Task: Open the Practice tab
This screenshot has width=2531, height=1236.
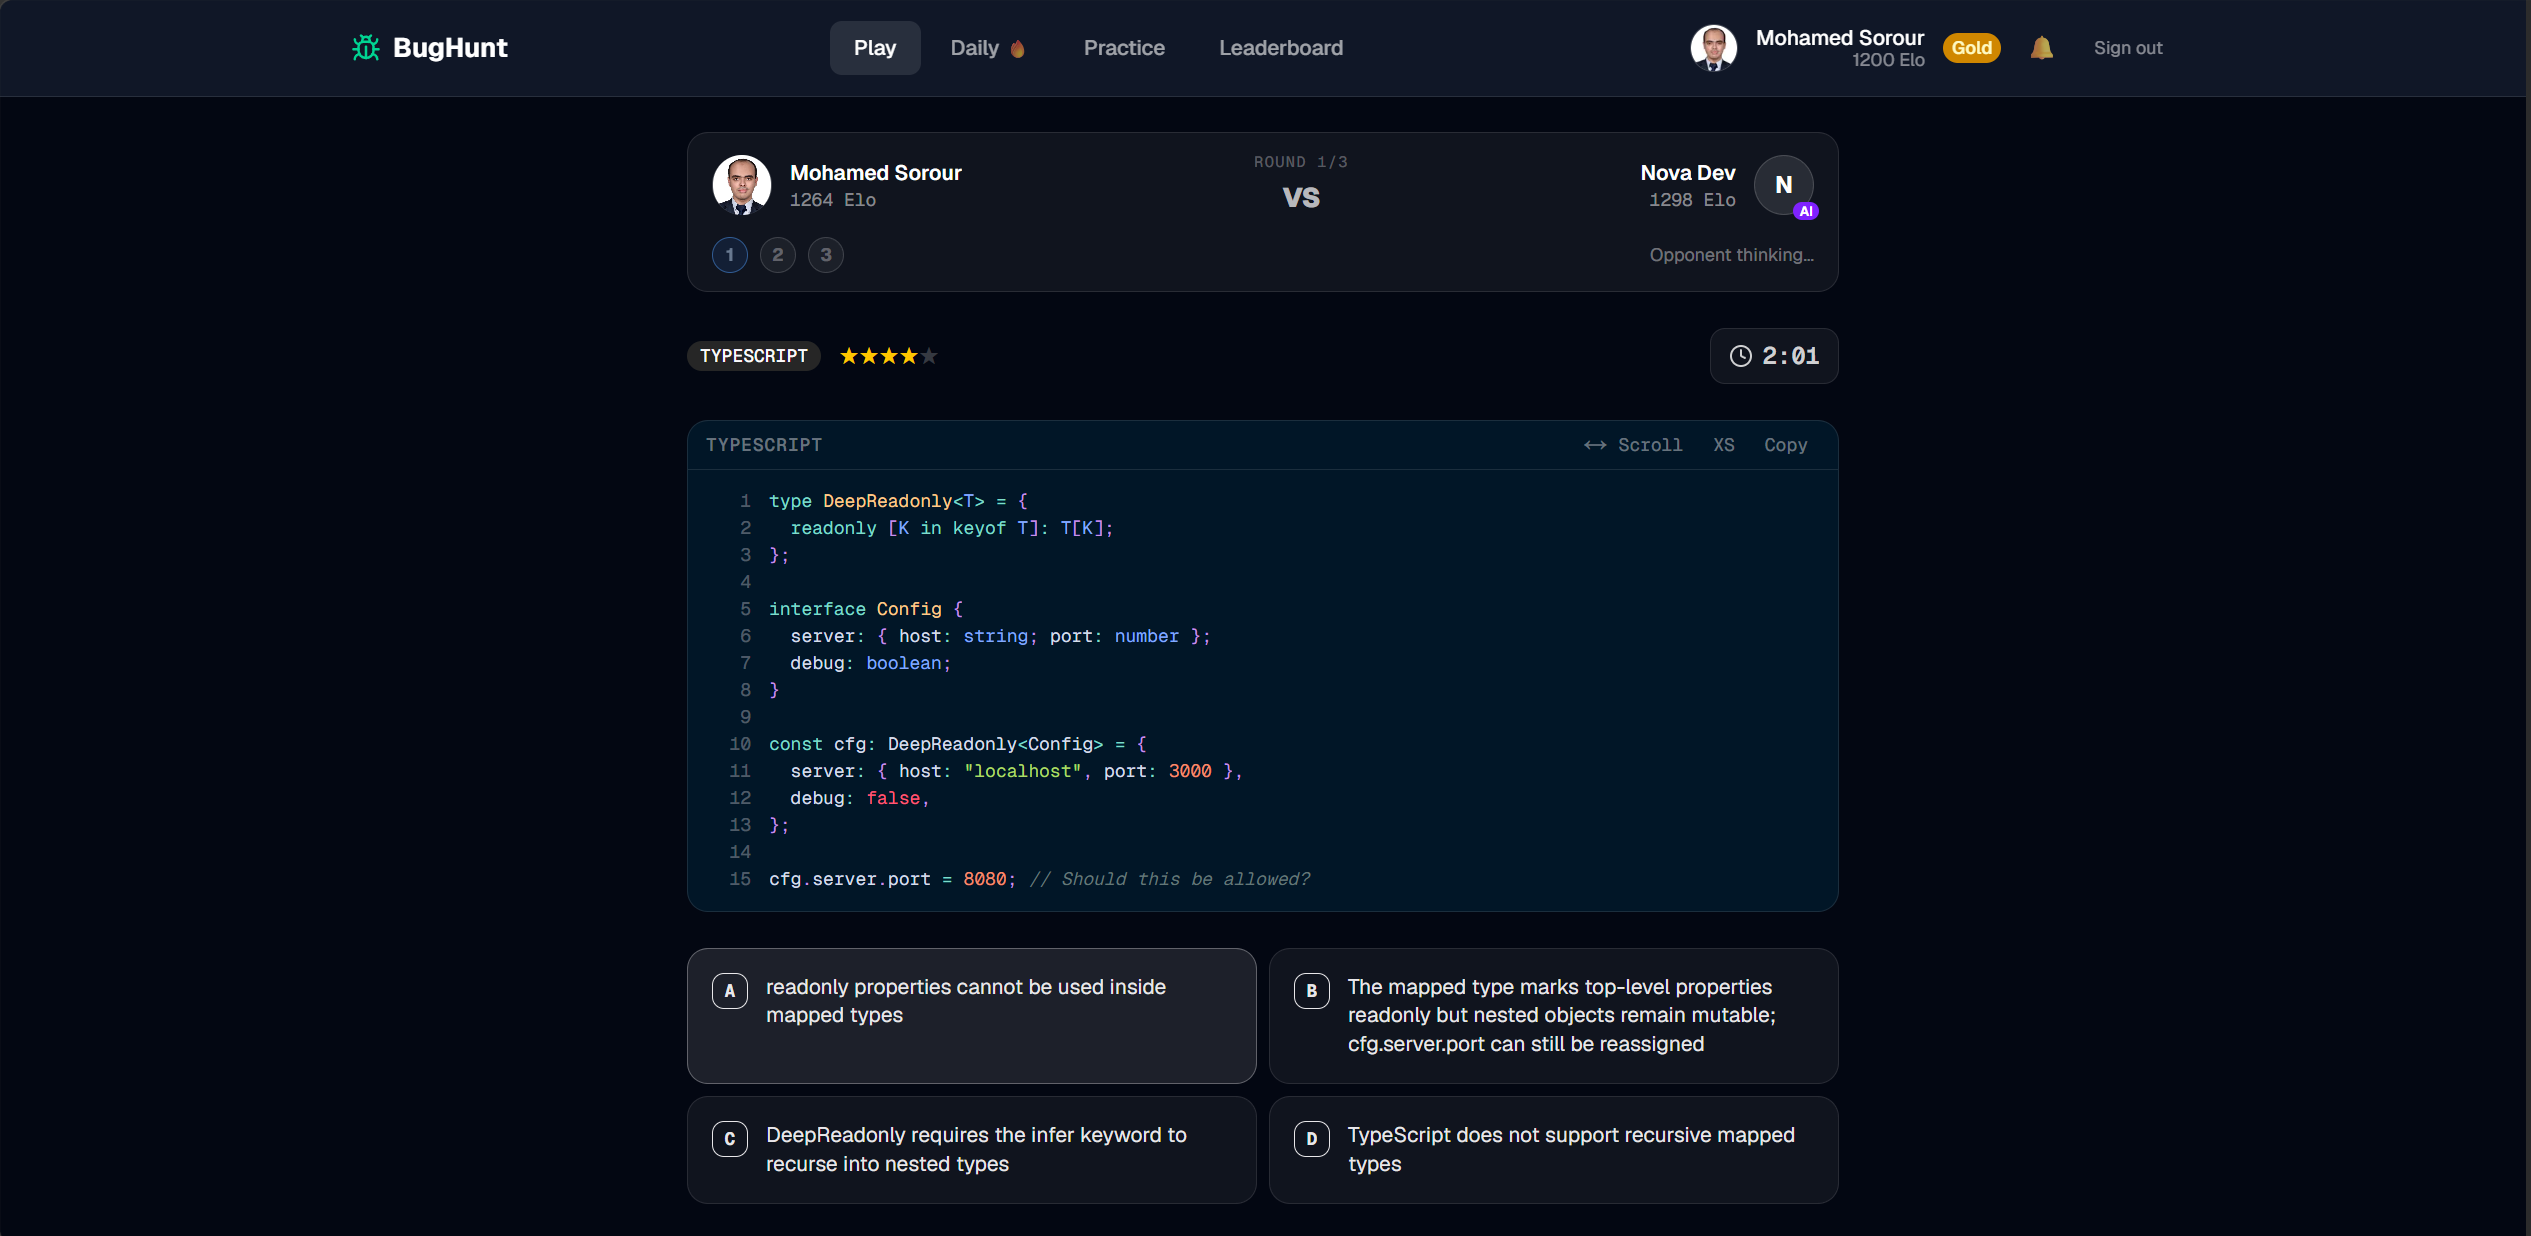Action: [1124, 48]
